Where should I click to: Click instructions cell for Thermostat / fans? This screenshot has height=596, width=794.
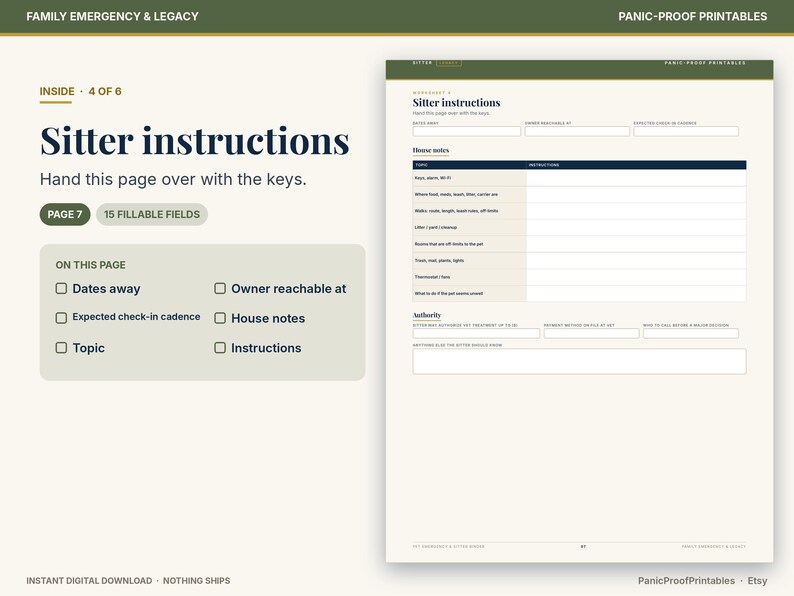pos(636,277)
